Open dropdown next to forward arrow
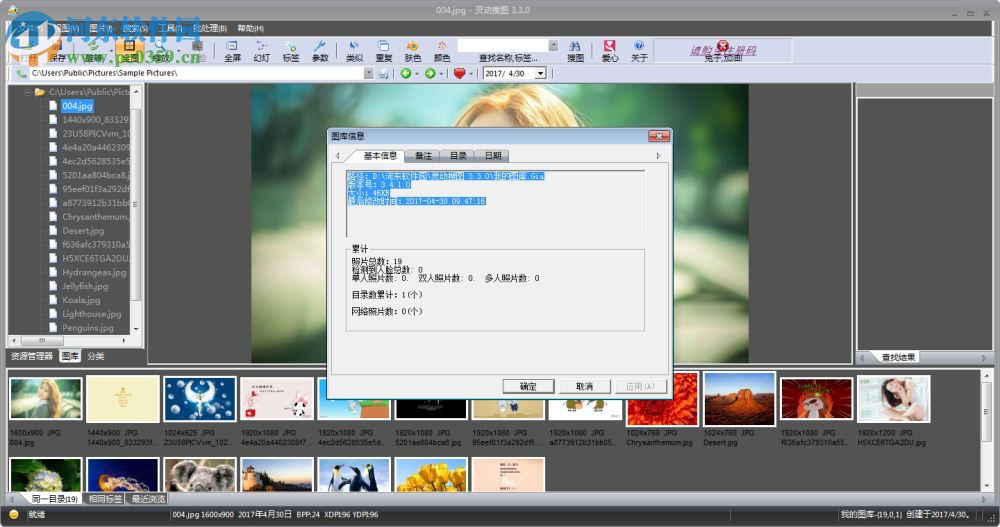The width and height of the screenshot is (1000, 527). point(441,74)
